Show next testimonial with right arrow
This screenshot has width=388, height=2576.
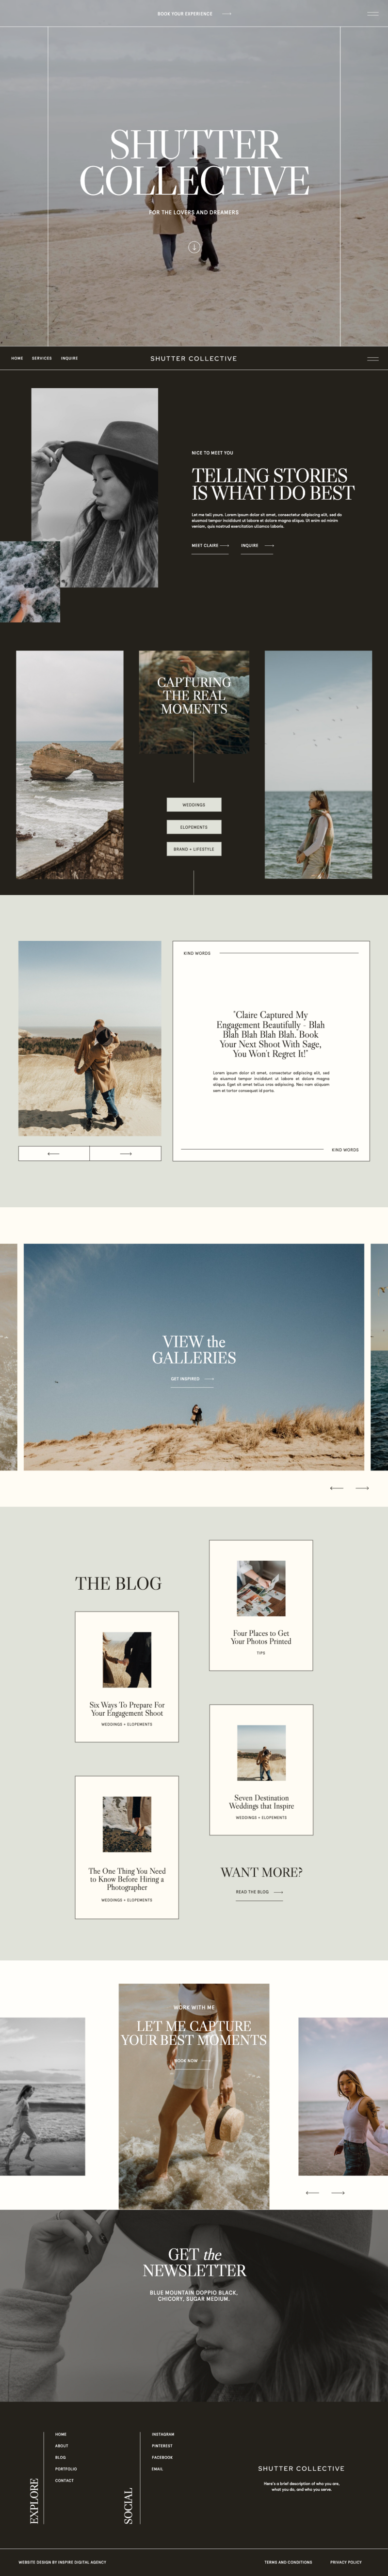pyautogui.click(x=126, y=1153)
